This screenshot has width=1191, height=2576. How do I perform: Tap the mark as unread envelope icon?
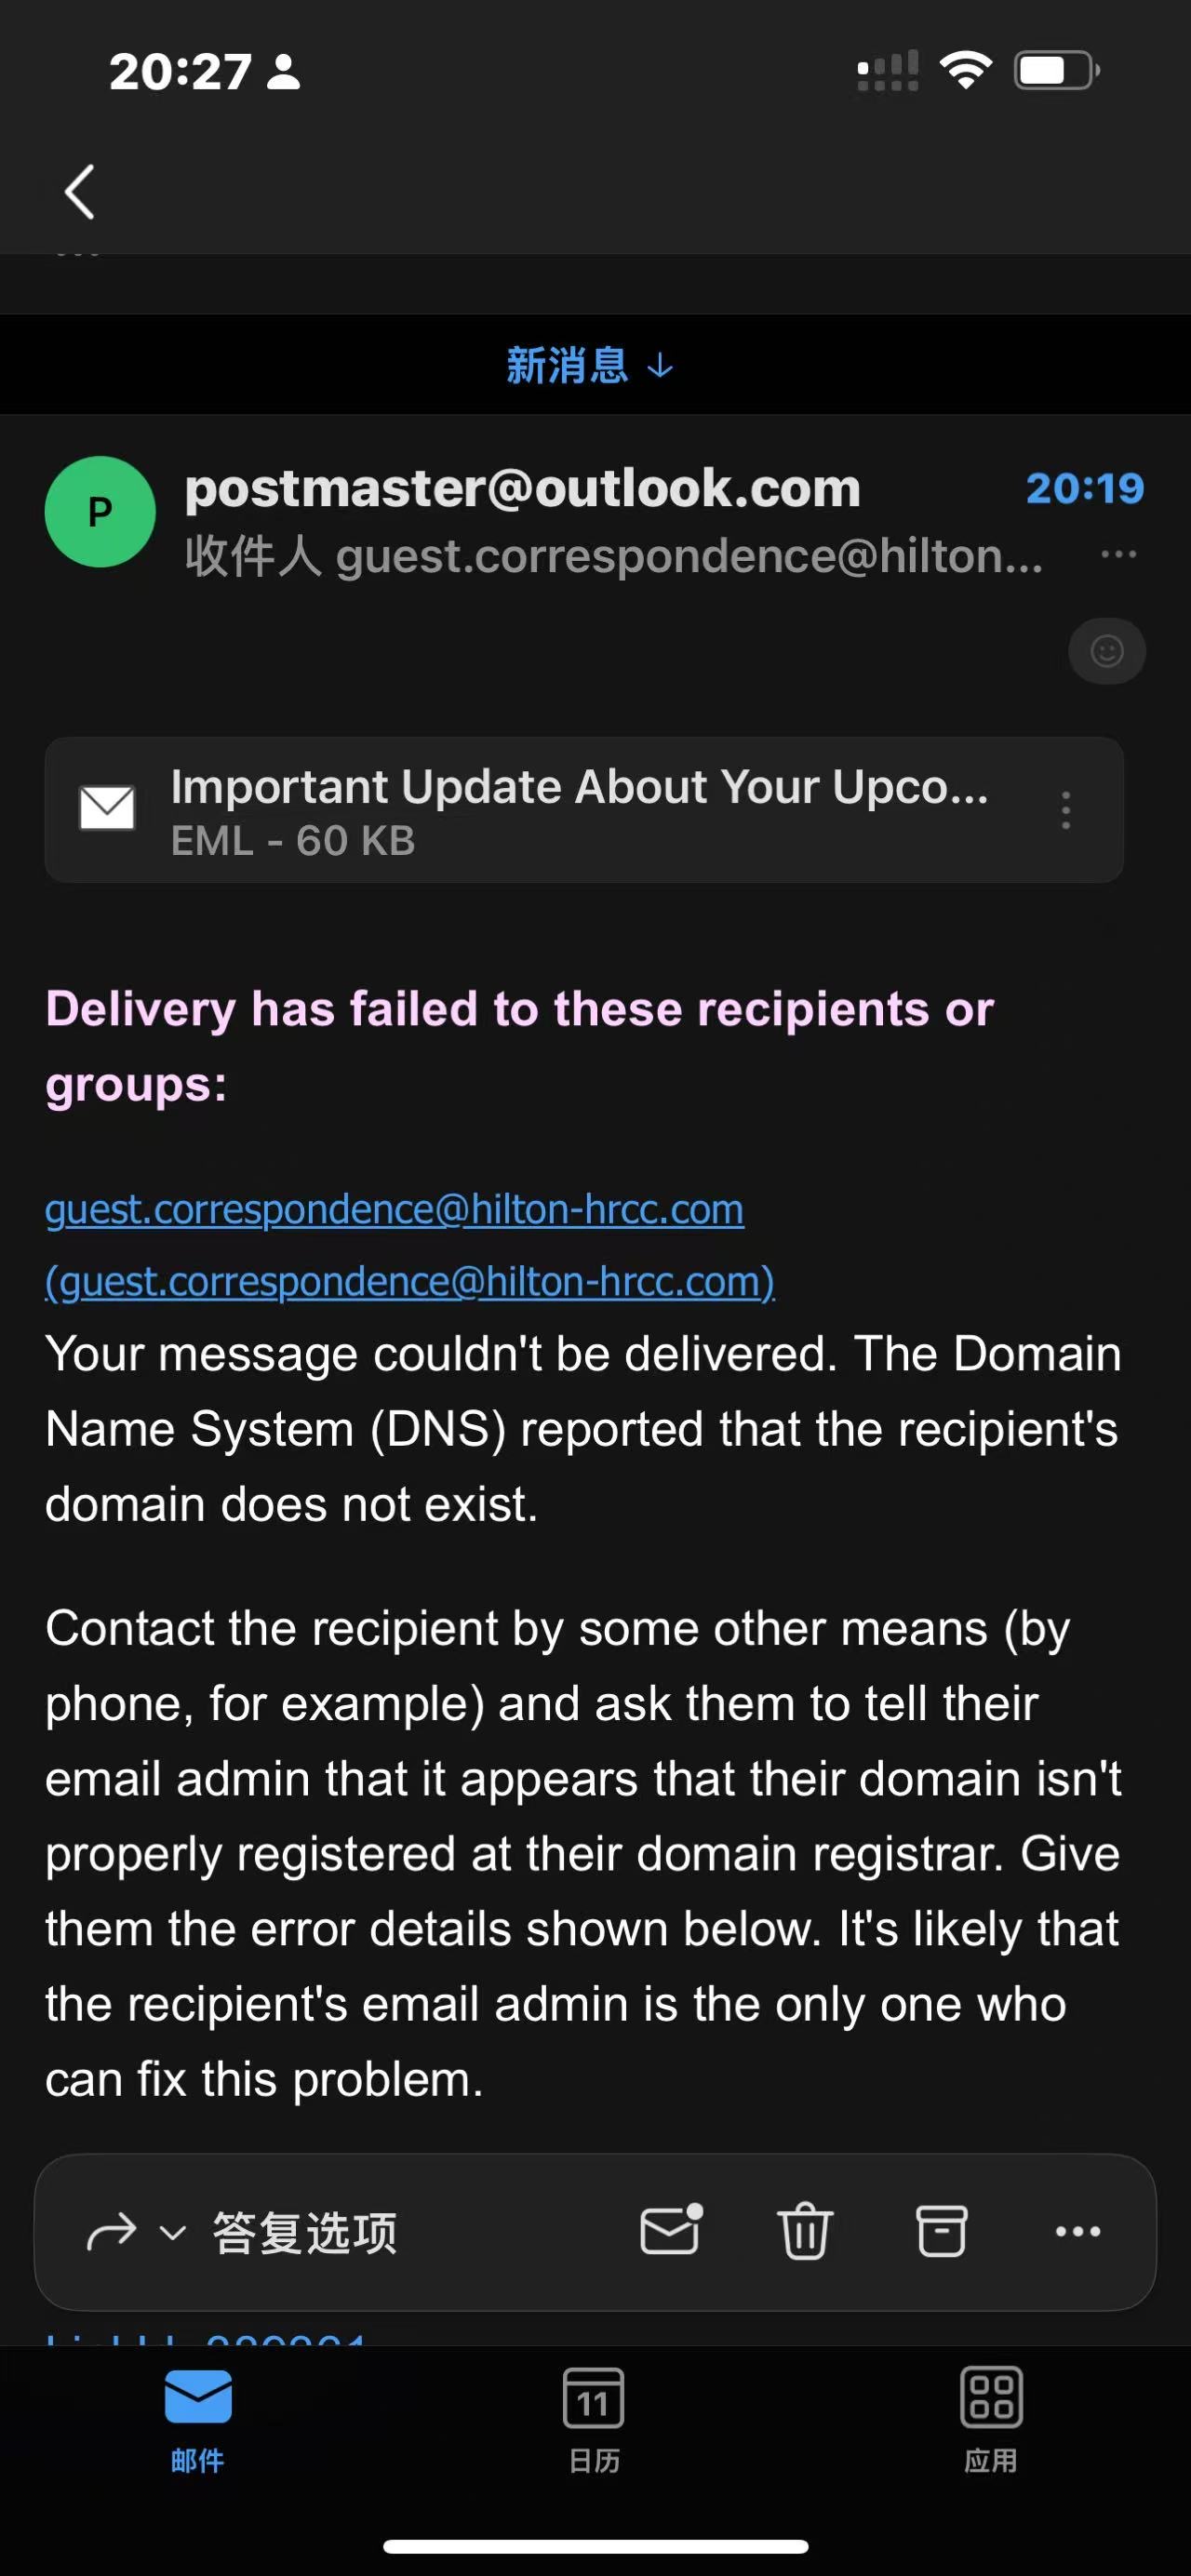tap(670, 2230)
